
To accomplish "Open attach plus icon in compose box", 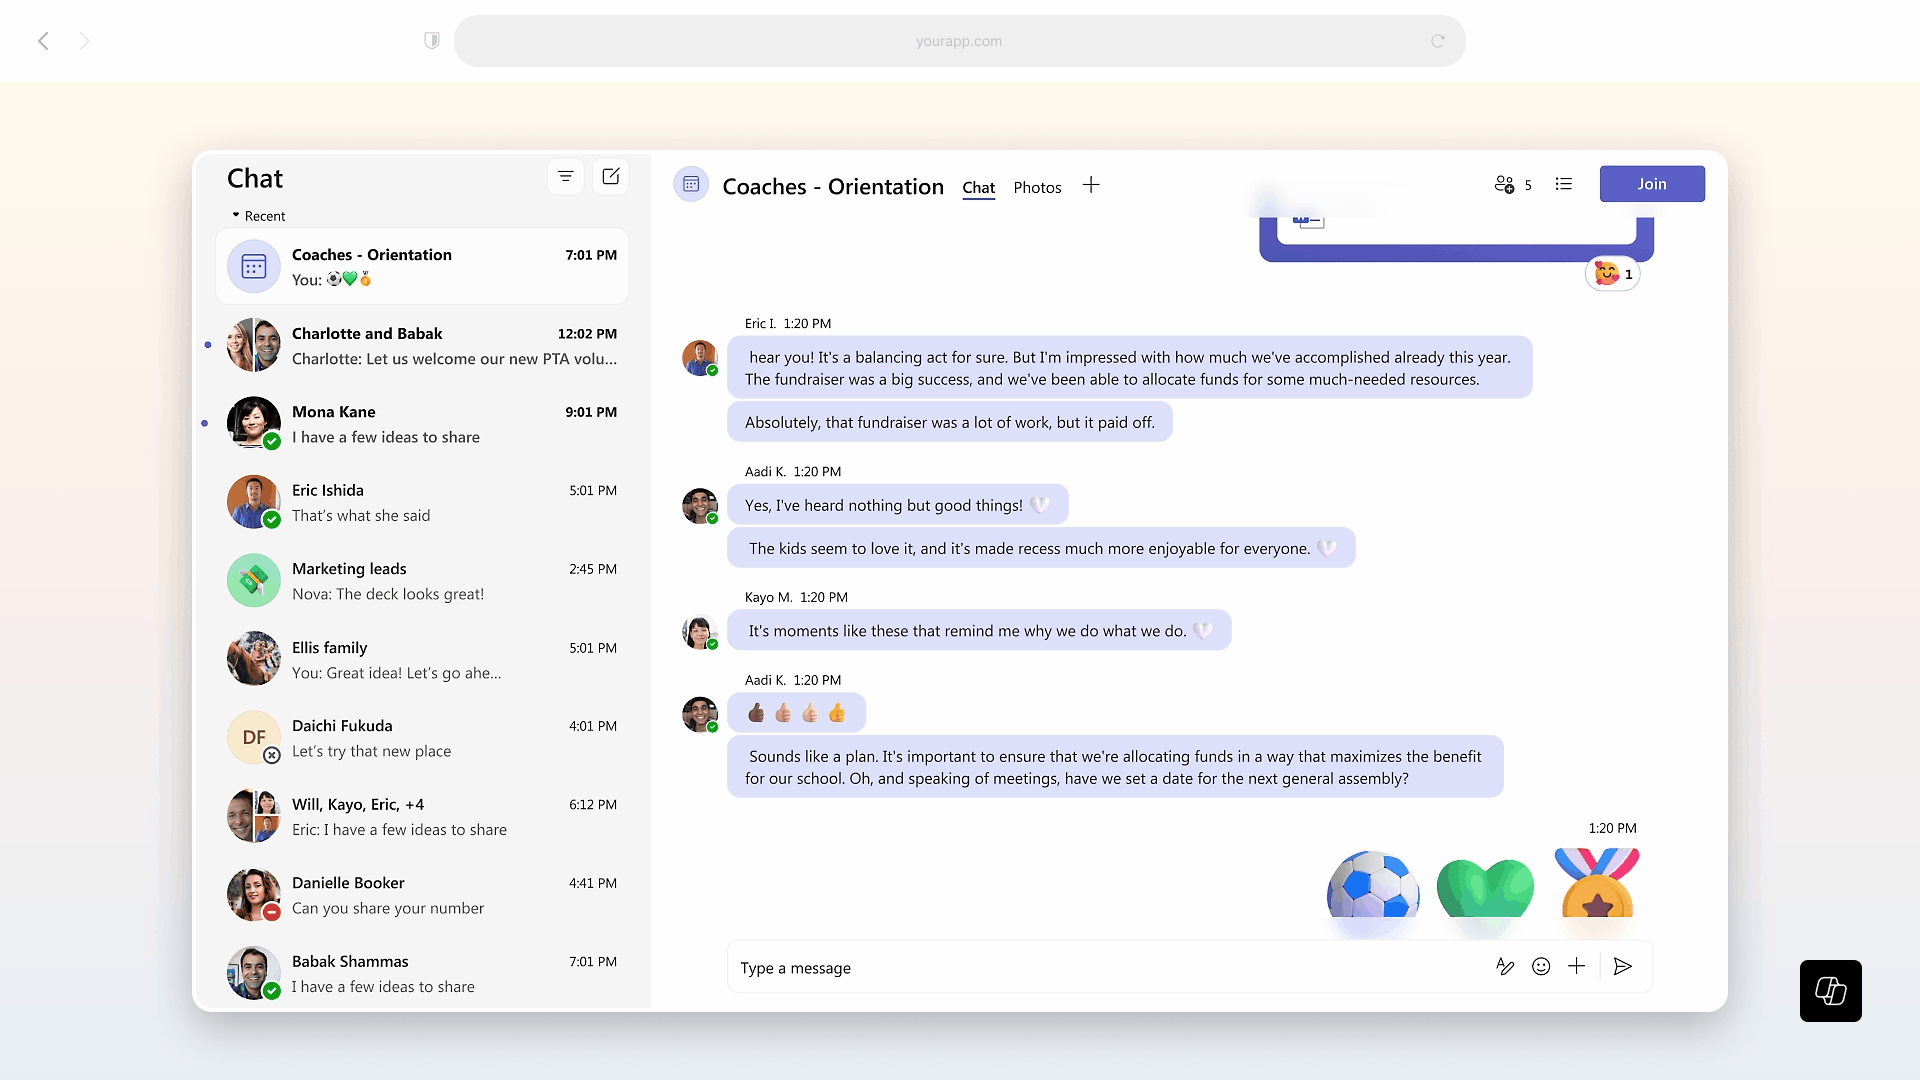I will tap(1577, 966).
